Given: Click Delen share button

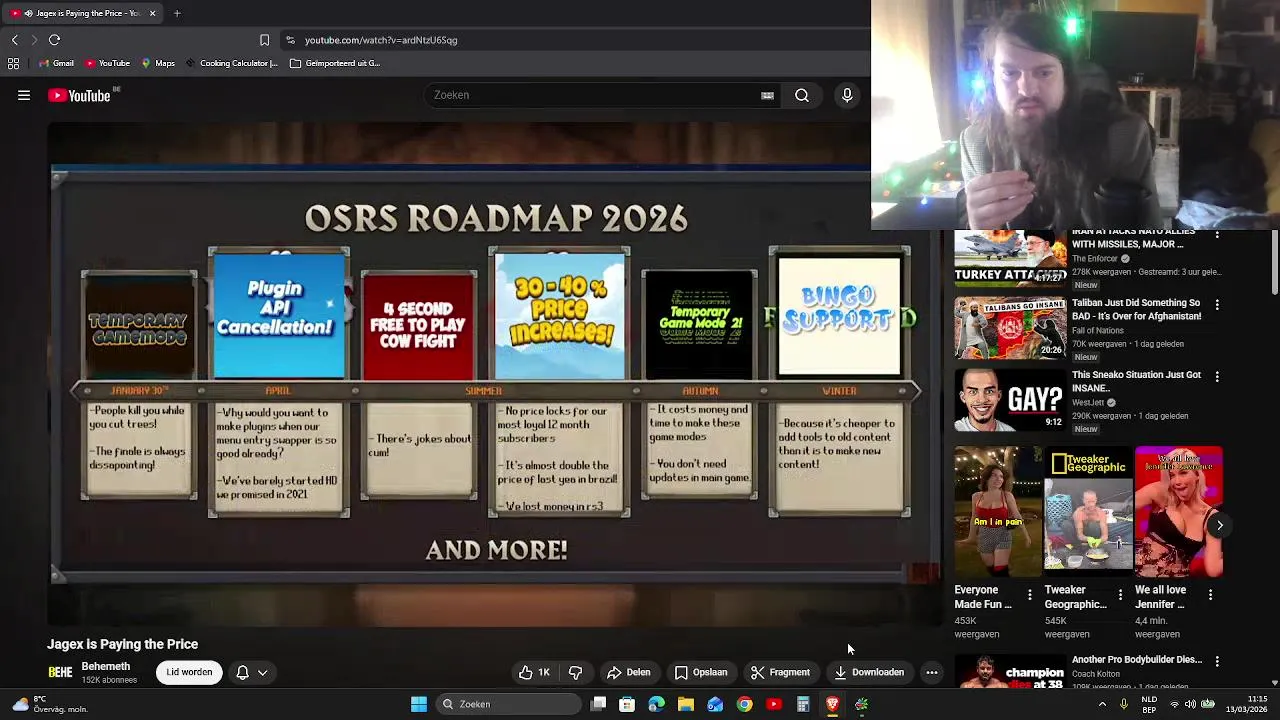Looking at the screenshot, I should coord(628,672).
